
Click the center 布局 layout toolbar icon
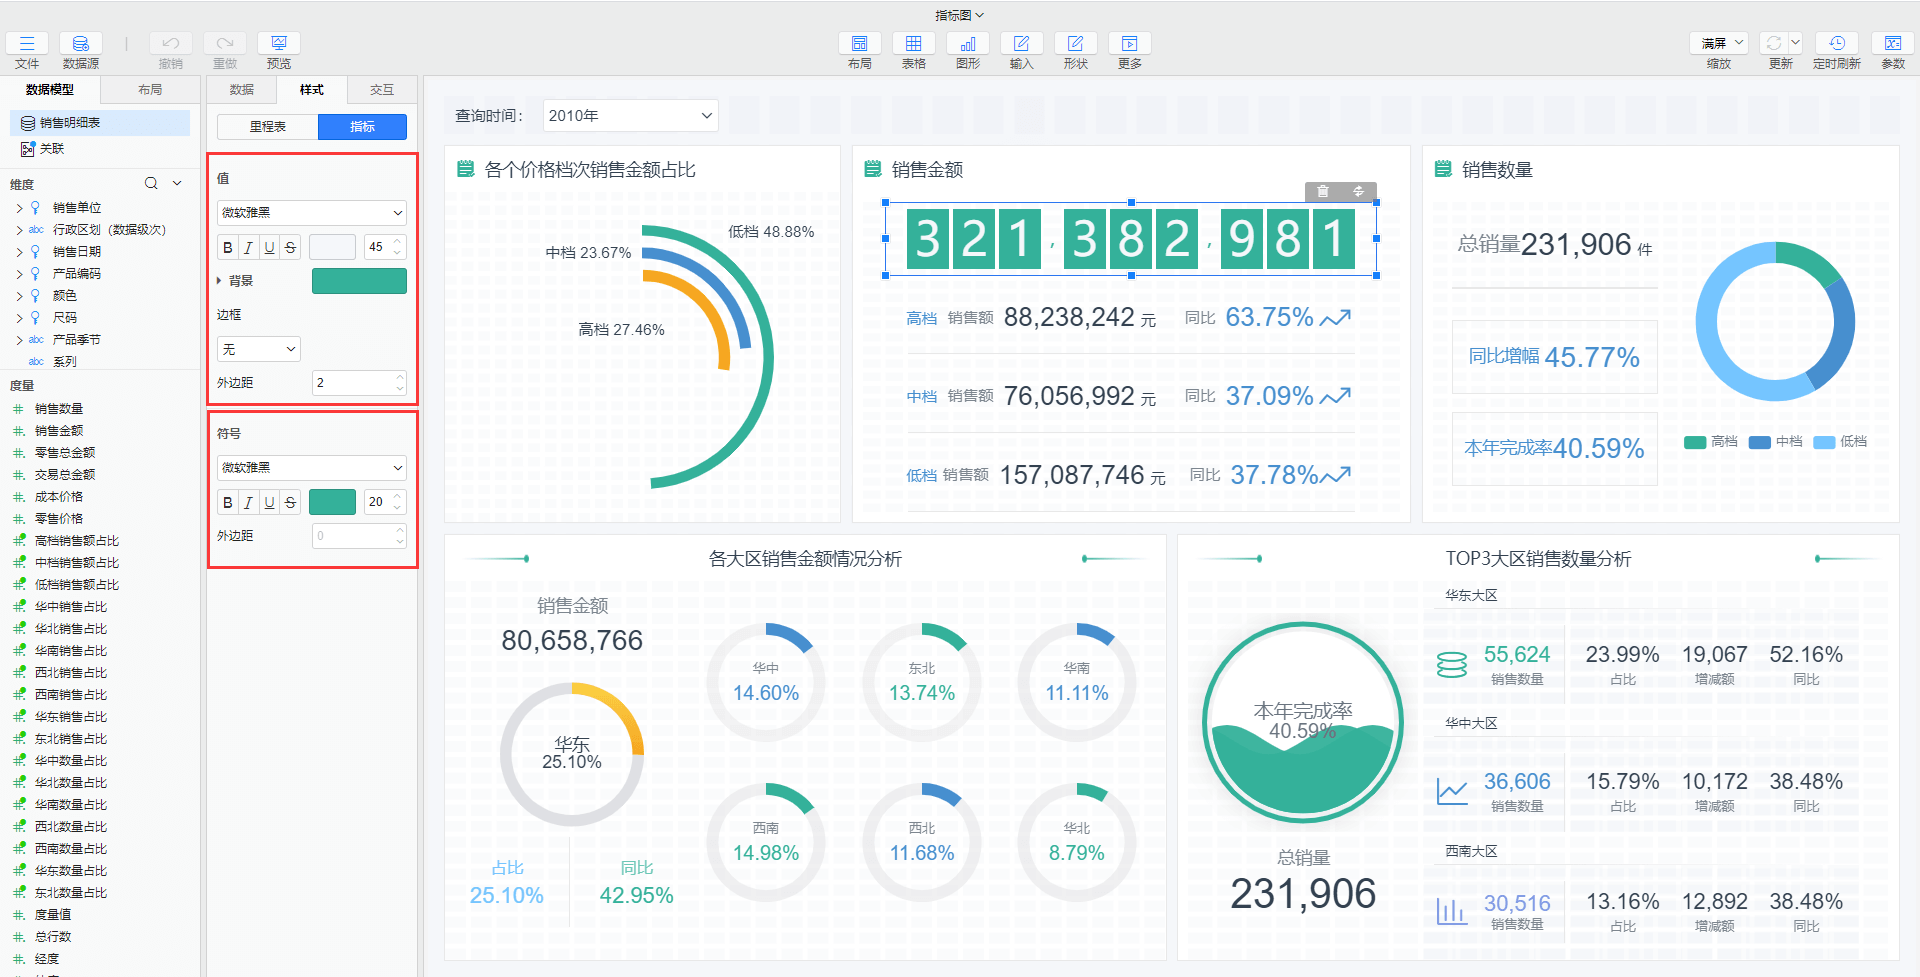[859, 43]
